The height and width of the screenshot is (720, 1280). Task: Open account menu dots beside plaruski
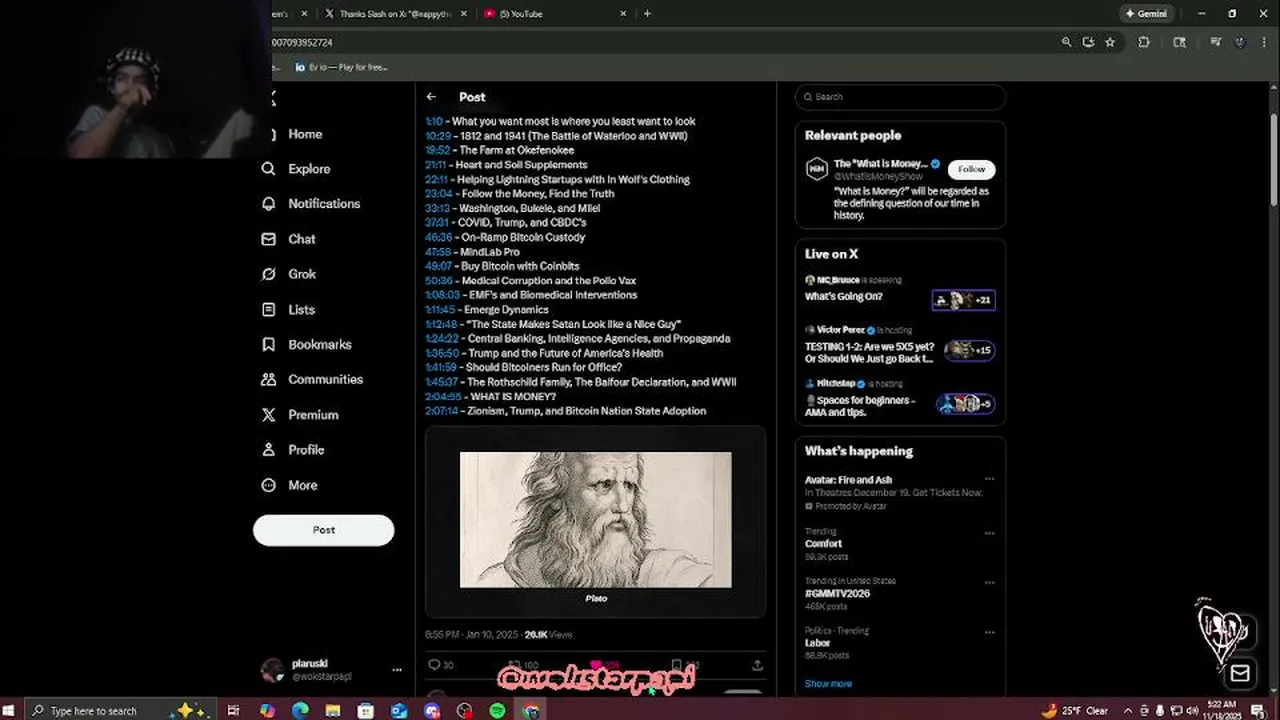point(397,670)
